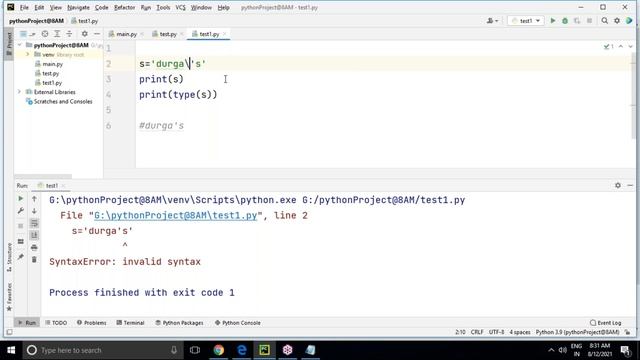Open the Refactor menu
640x360 pixels.
(124, 7)
